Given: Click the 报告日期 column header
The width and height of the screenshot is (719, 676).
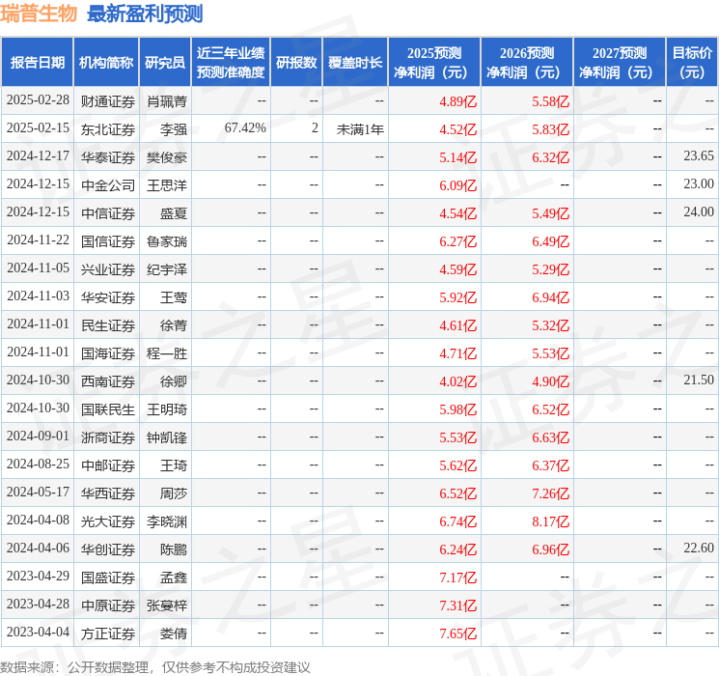Looking at the screenshot, I should pyautogui.click(x=37, y=62).
